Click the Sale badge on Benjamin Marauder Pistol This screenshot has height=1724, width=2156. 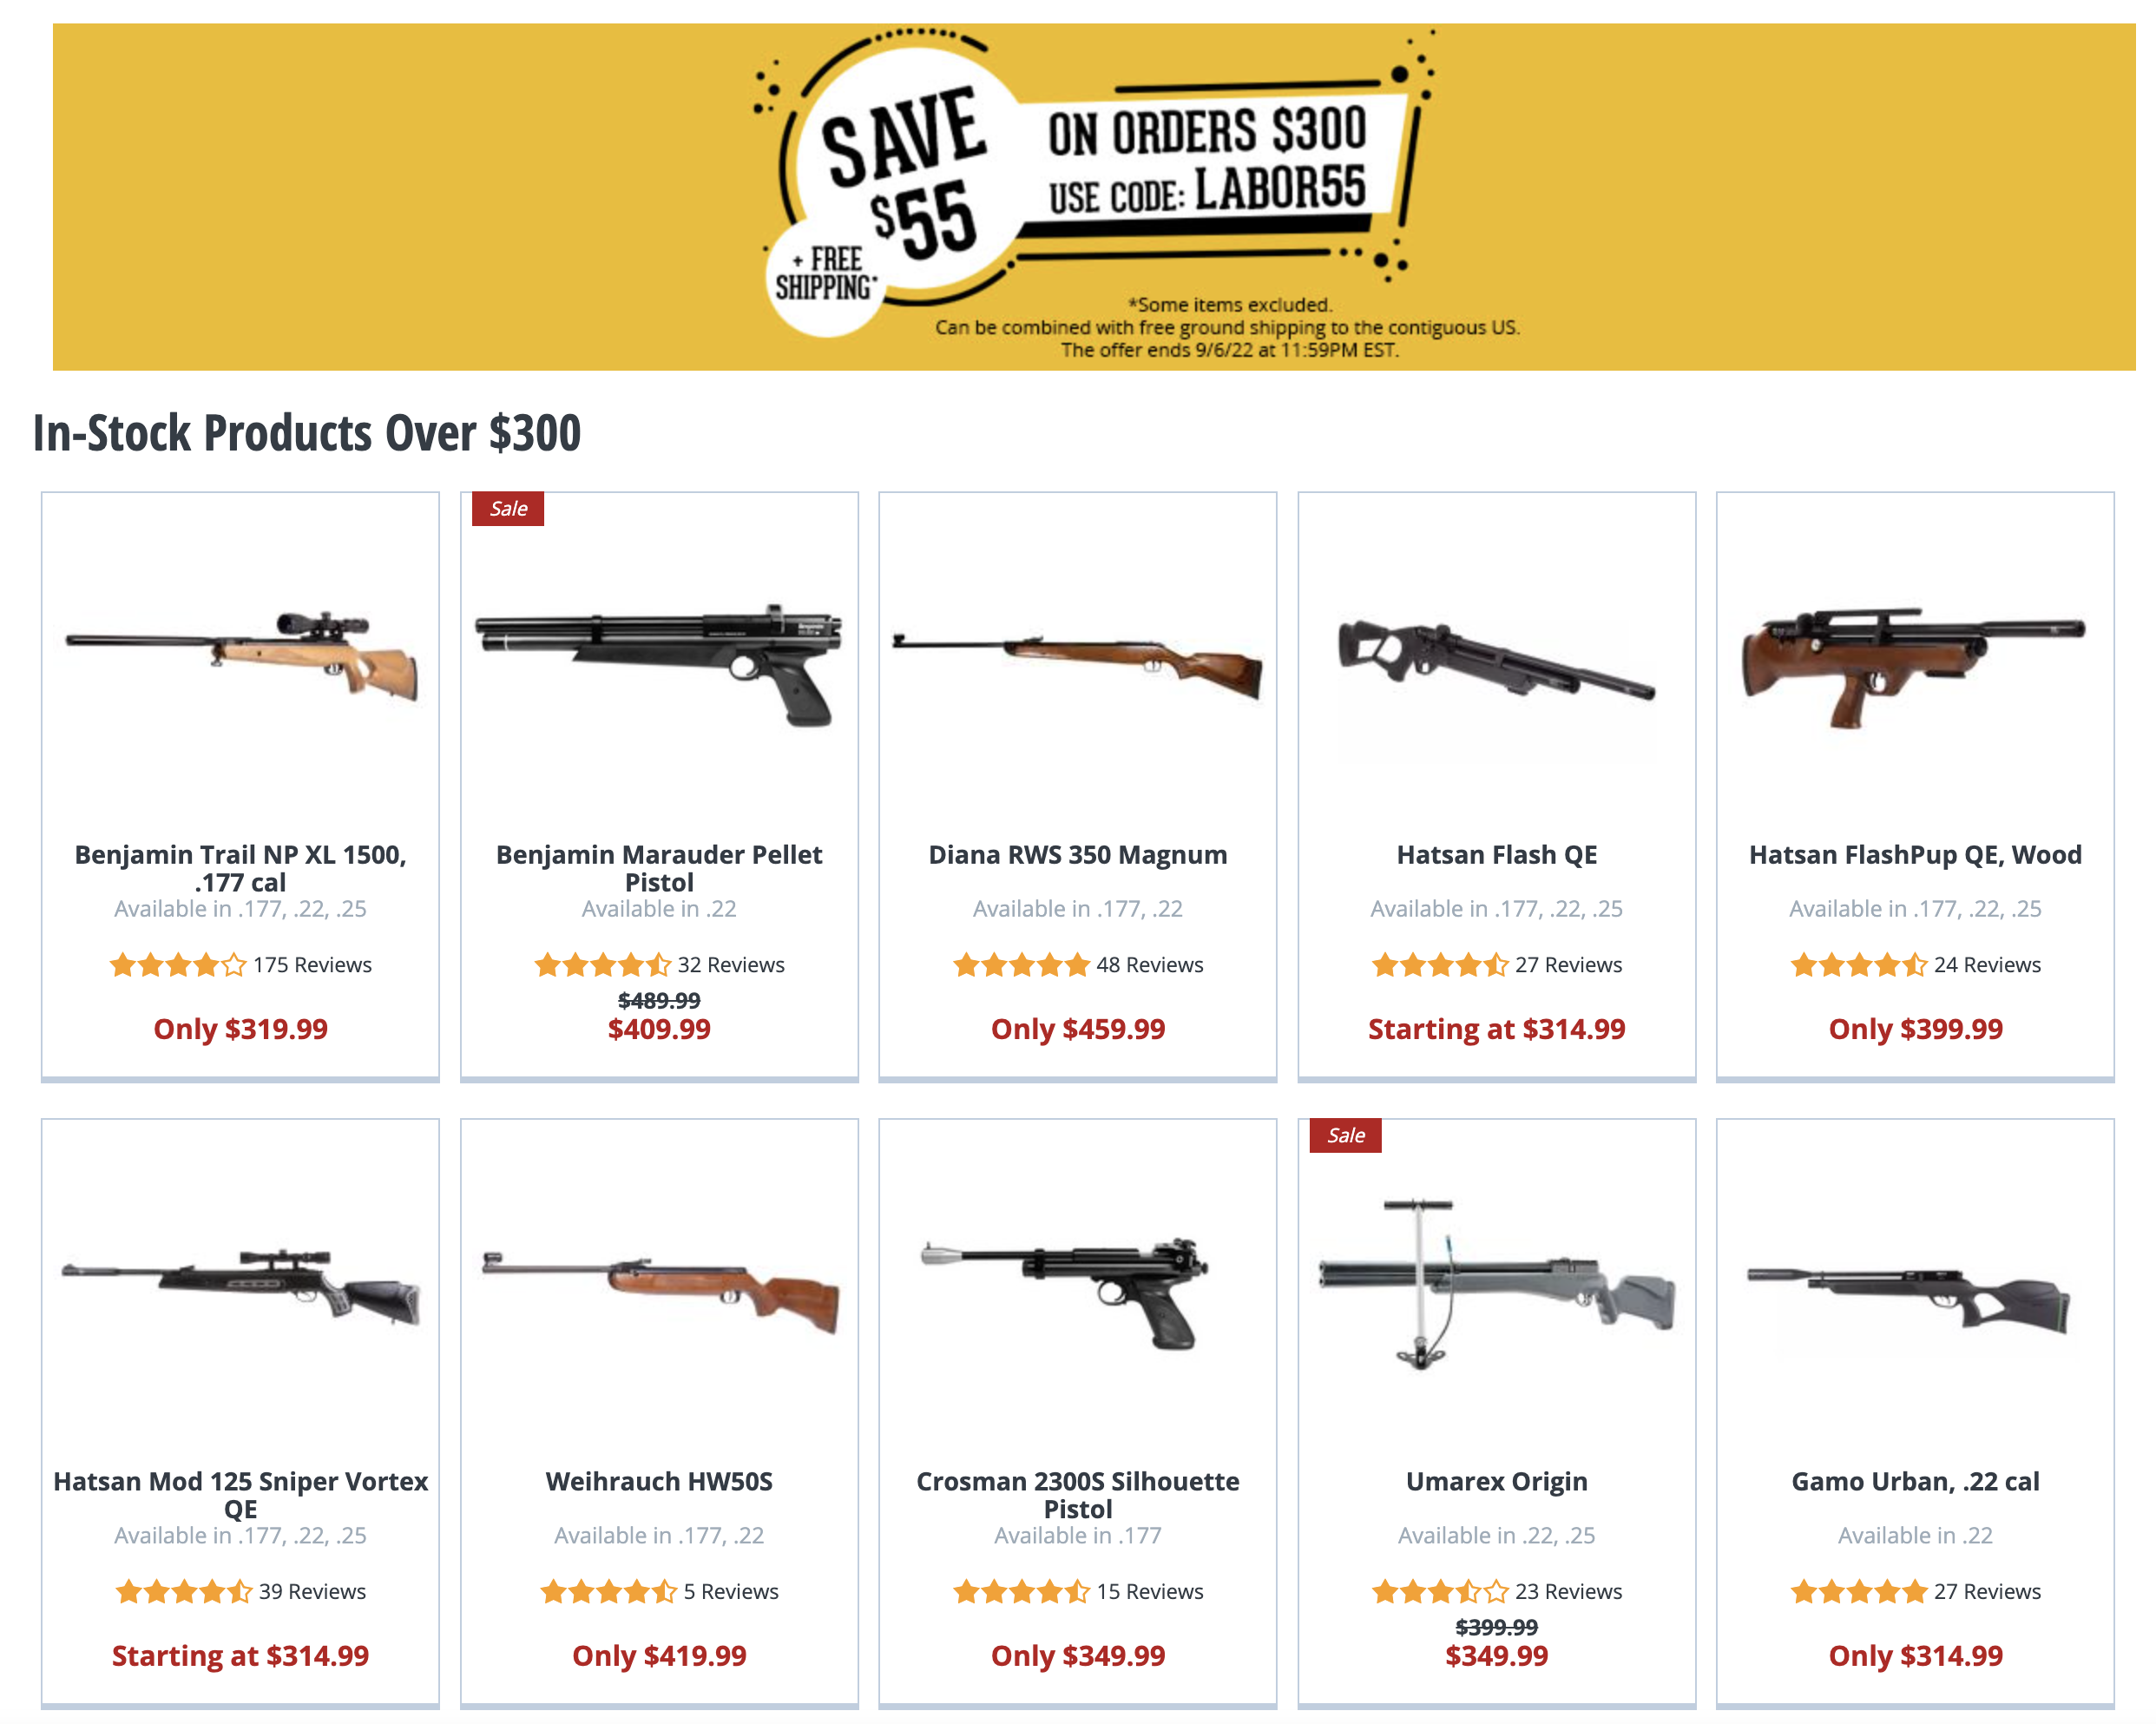click(x=508, y=509)
